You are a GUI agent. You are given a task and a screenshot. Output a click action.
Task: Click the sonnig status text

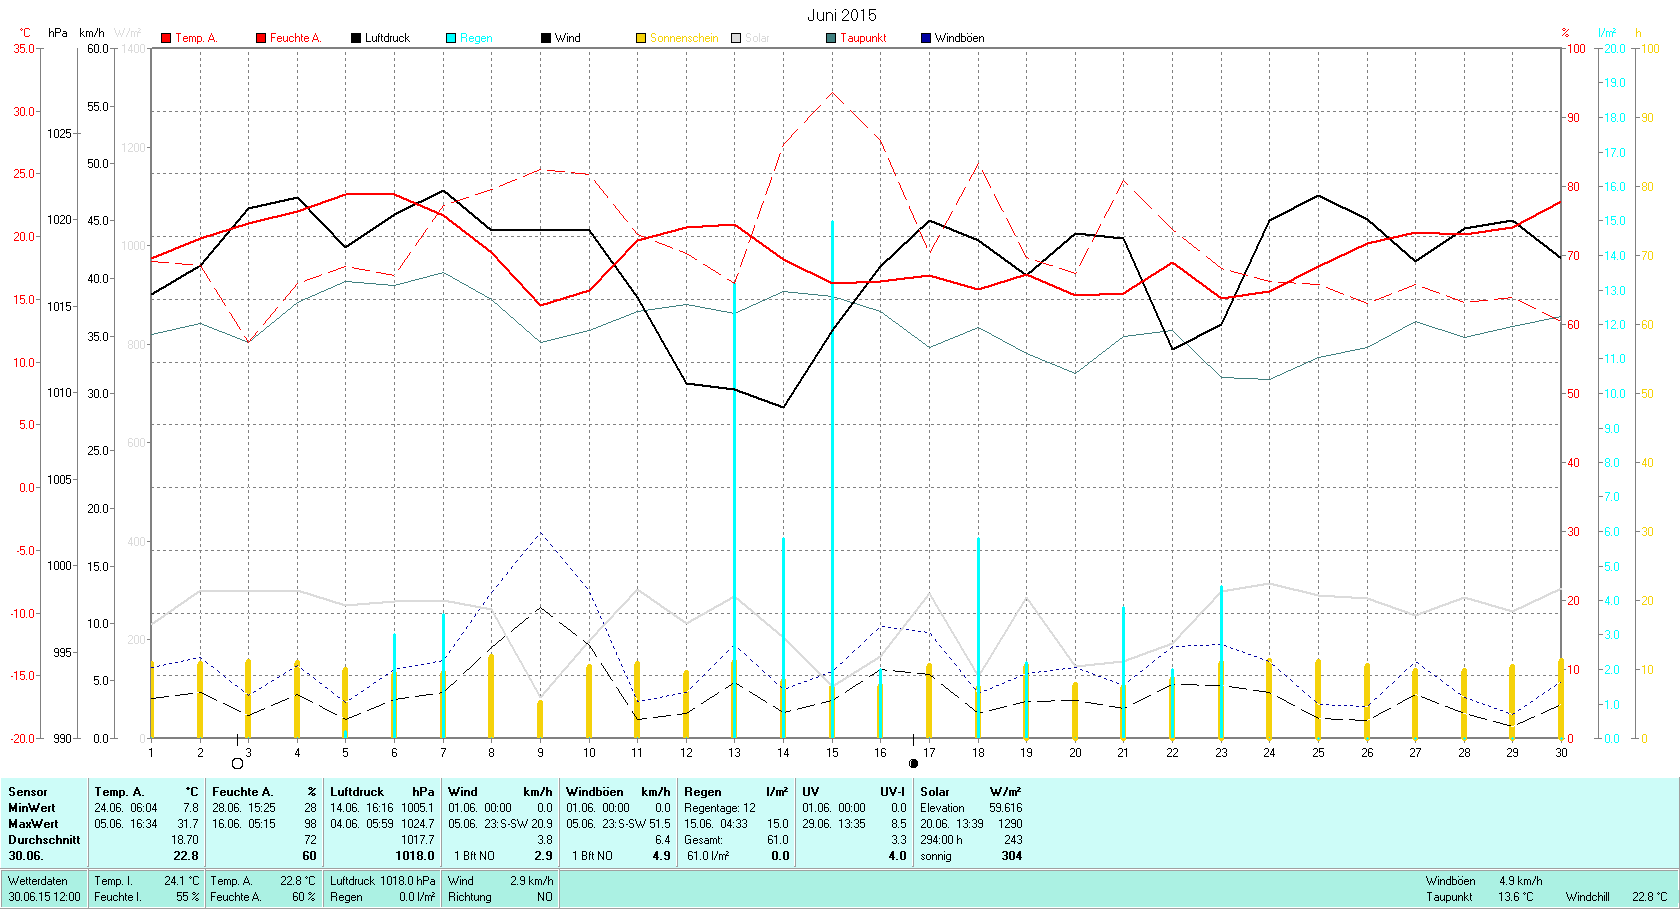click(936, 856)
